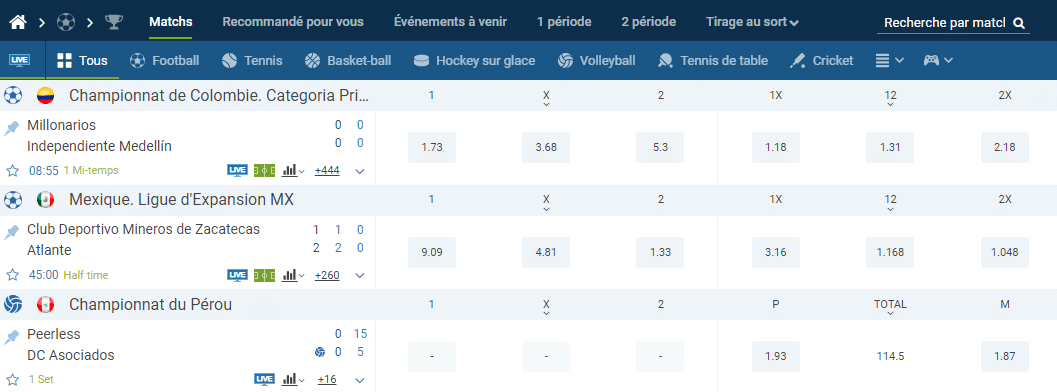The height and width of the screenshot is (392, 1057).
Task: Select odds 9.09 for Mineros win
Action: point(432,252)
